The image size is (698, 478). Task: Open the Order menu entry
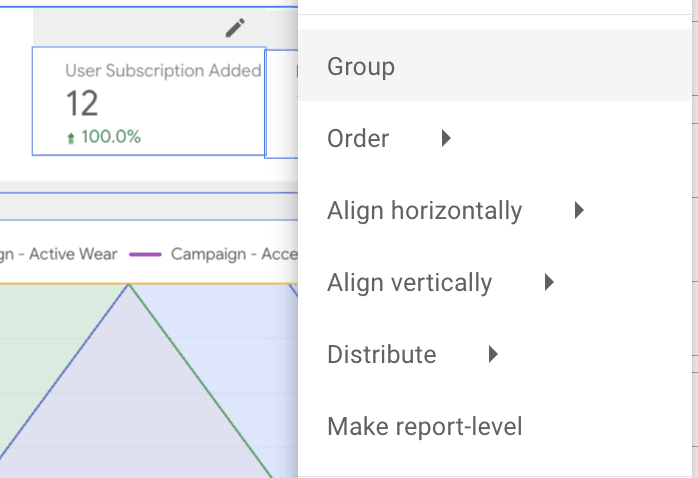point(358,139)
